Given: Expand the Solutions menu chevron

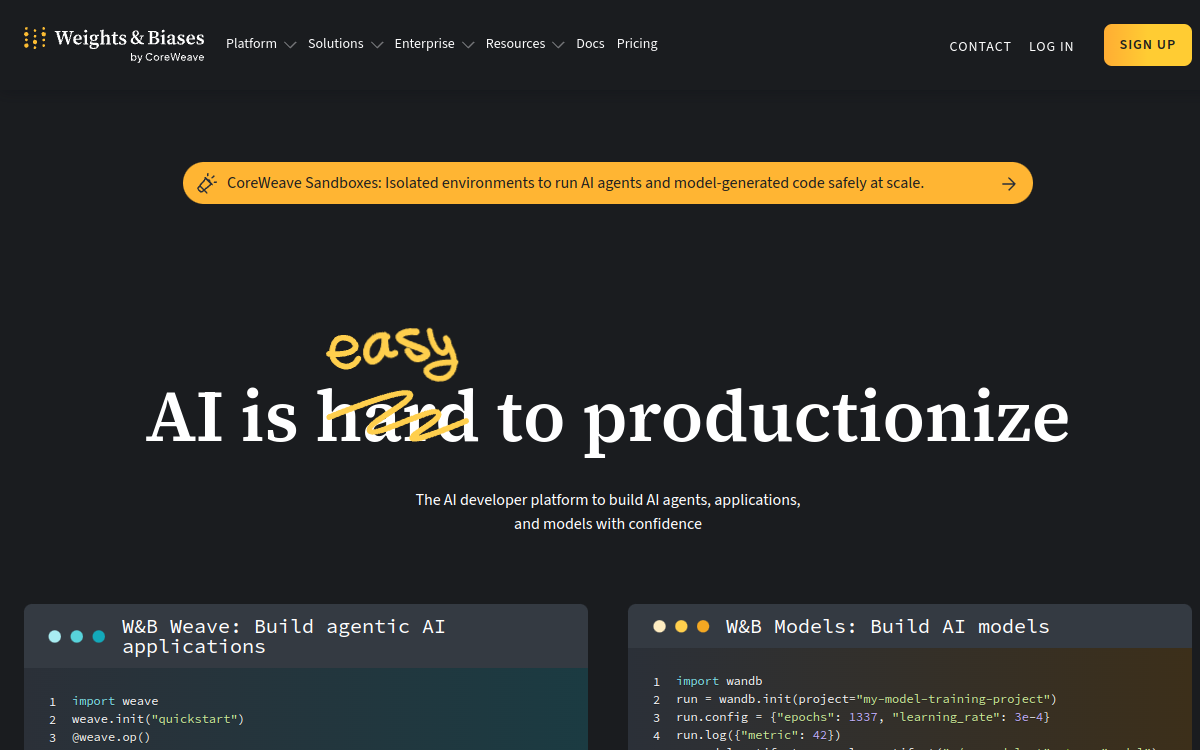Looking at the screenshot, I should [377, 45].
